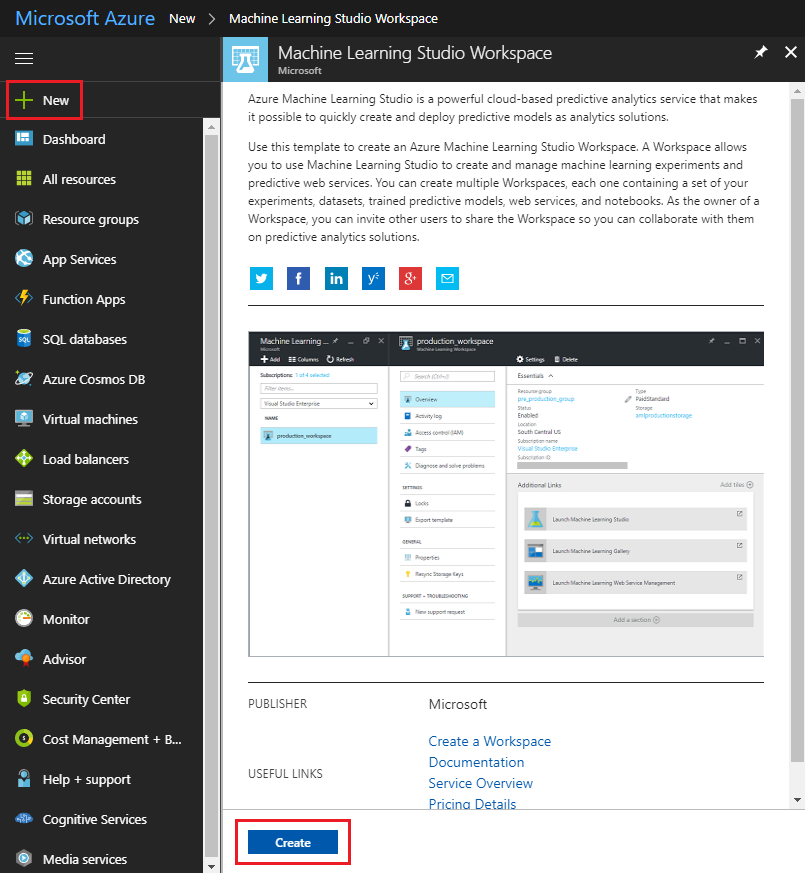
Task: Open Security Center
Action: (86, 699)
